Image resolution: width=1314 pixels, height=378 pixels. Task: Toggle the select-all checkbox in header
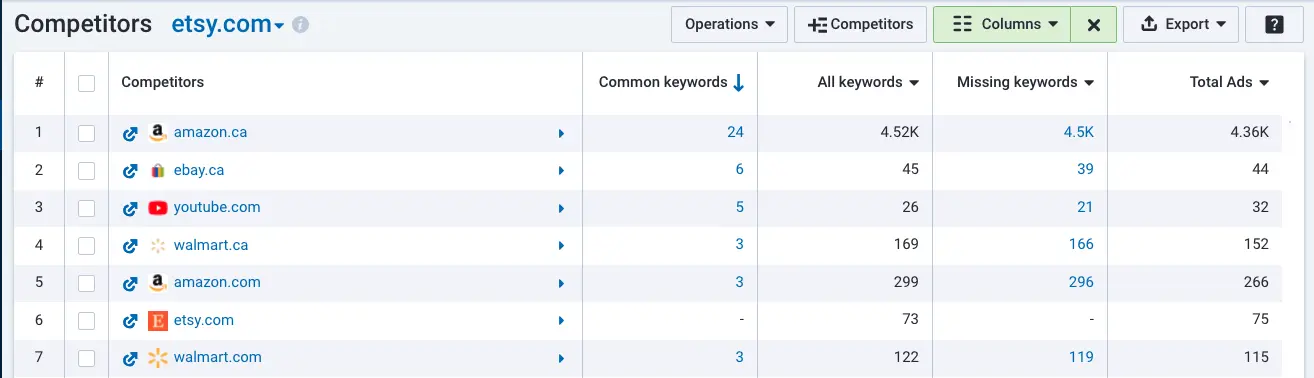click(87, 83)
